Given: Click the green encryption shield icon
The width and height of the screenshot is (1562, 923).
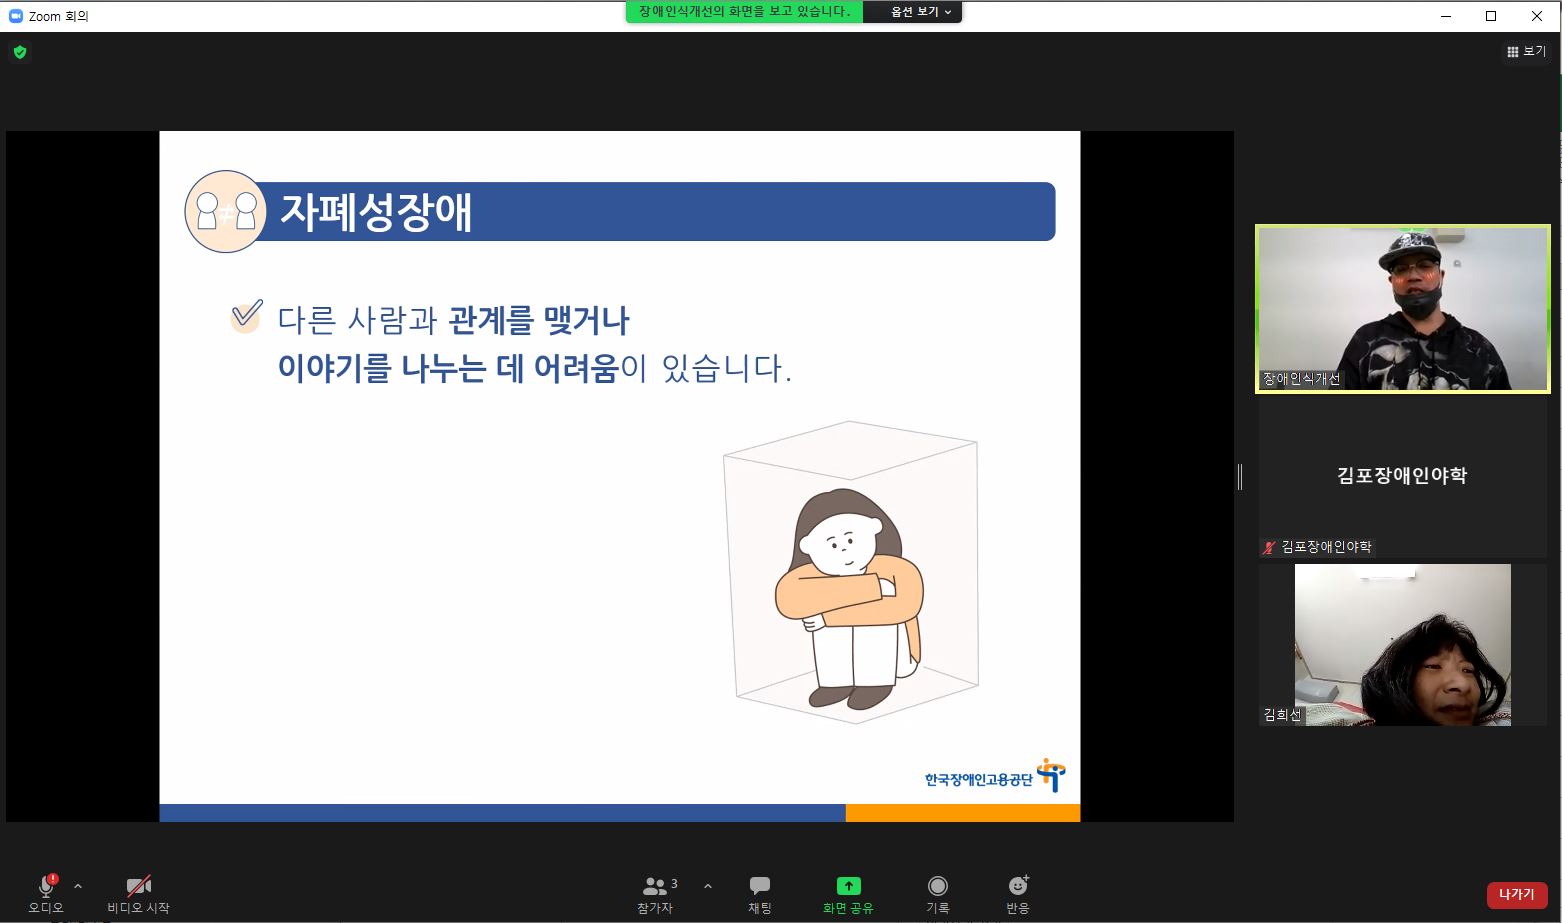Looking at the screenshot, I should pos(19,52).
